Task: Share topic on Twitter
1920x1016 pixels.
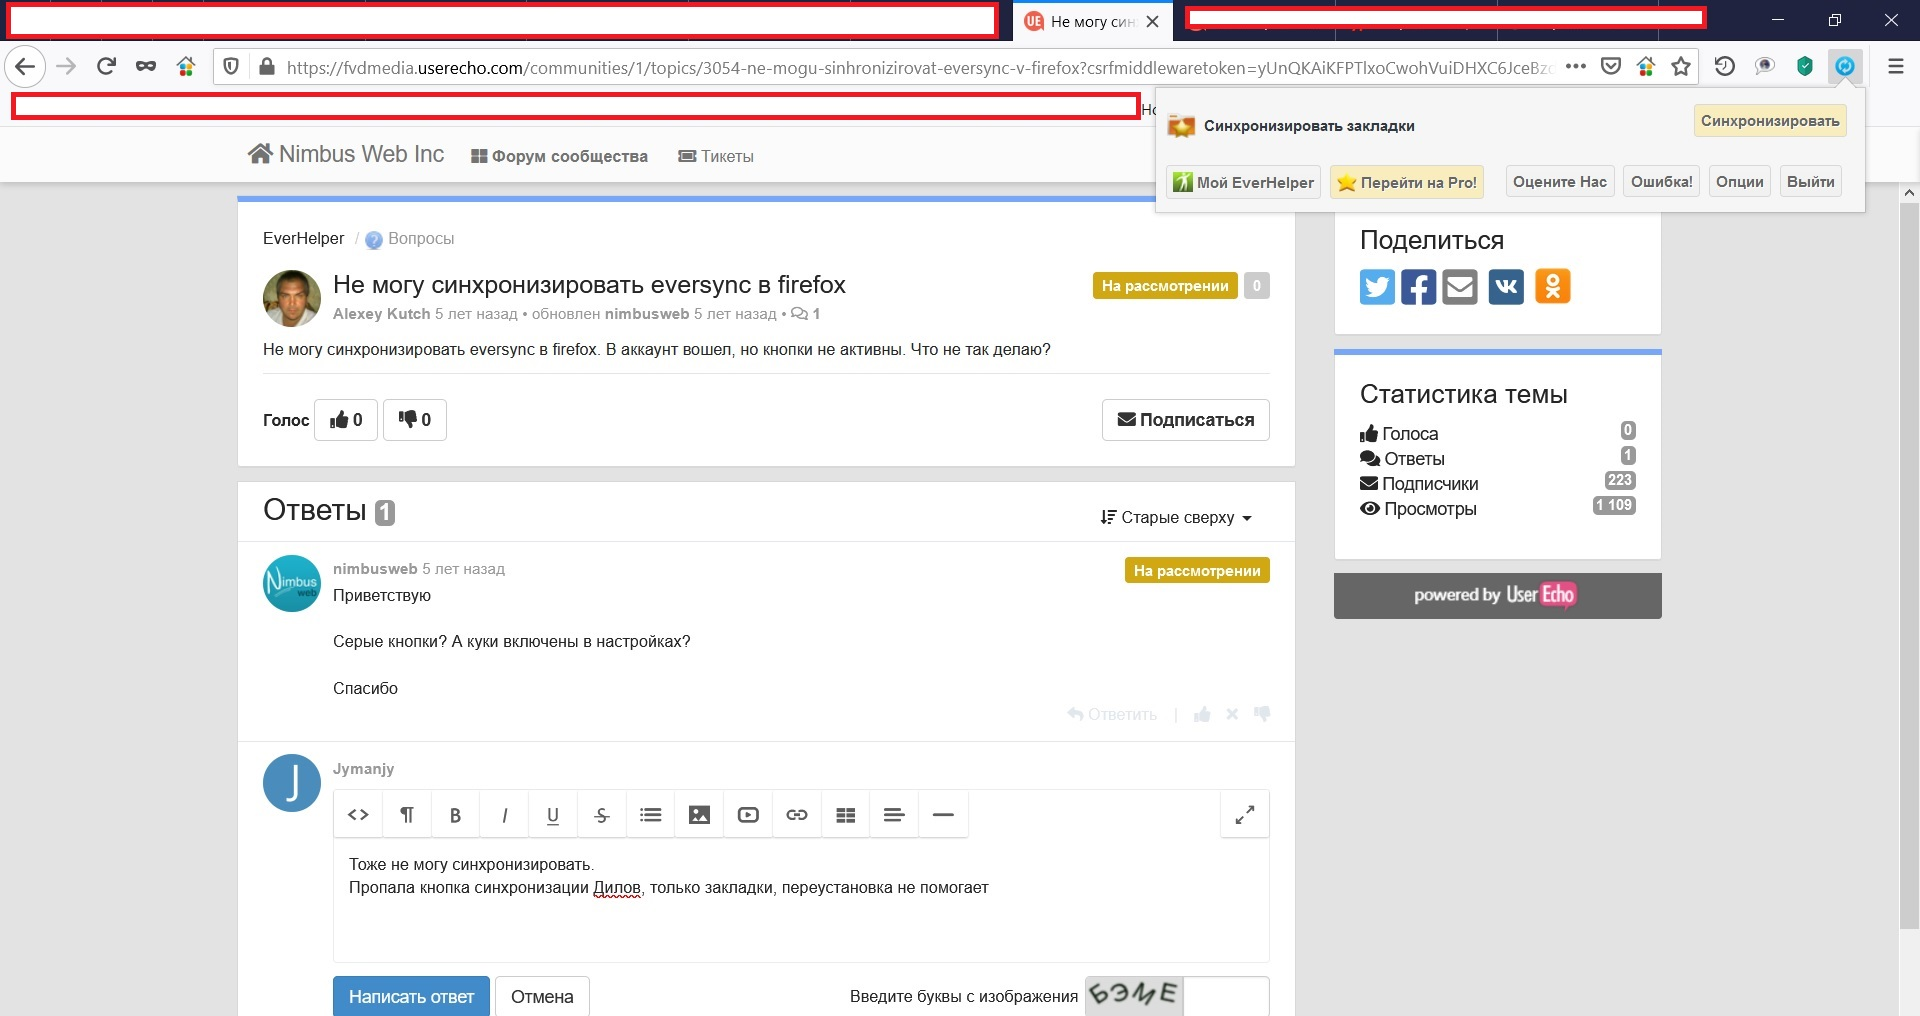Action: (x=1377, y=287)
